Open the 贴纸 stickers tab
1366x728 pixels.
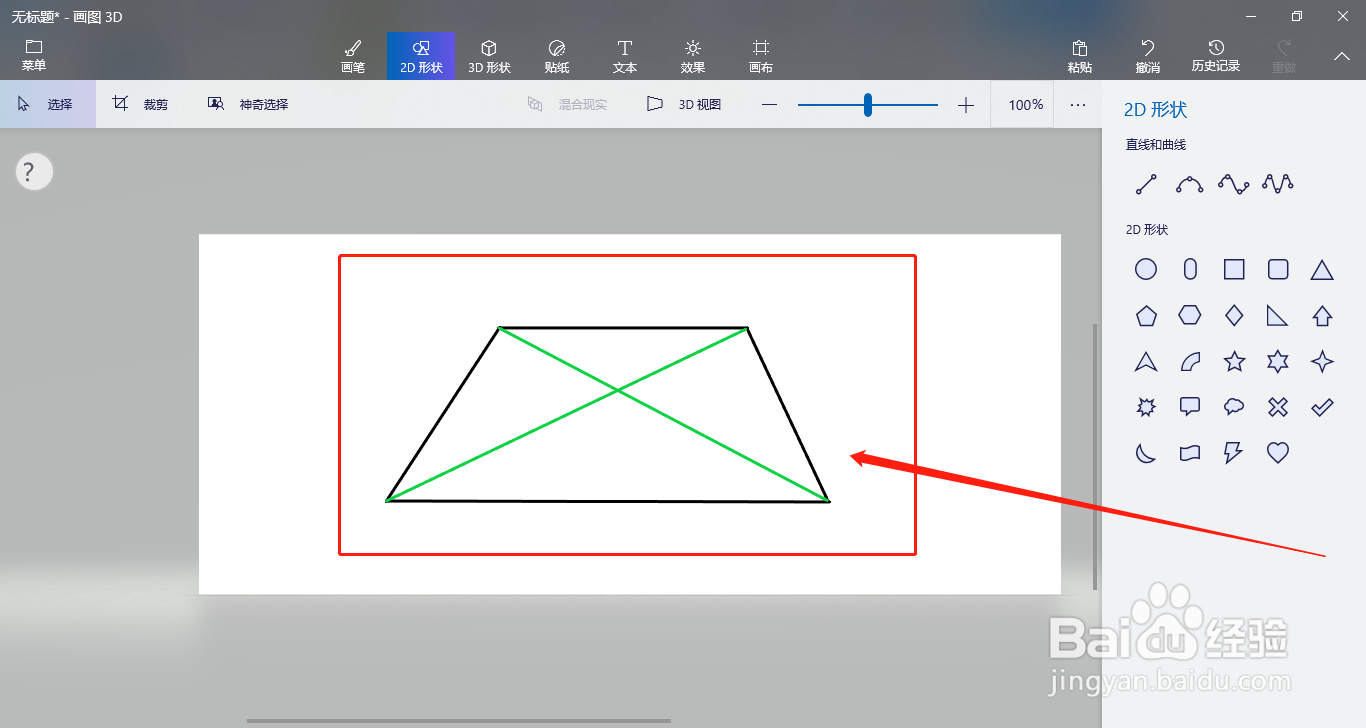557,56
